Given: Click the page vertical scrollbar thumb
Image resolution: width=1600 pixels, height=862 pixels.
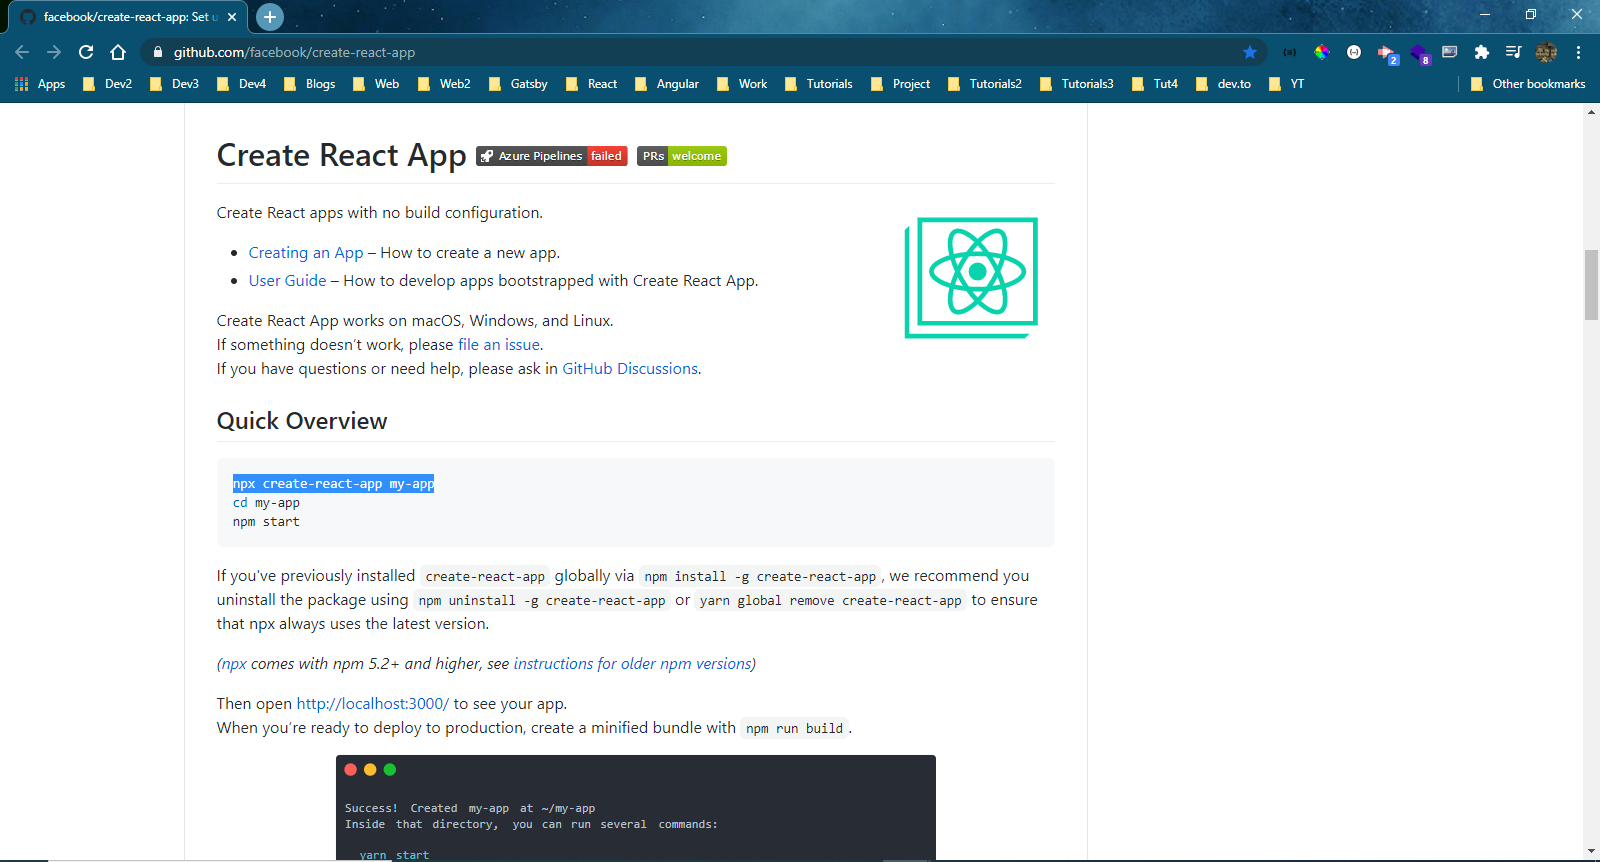Looking at the screenshot, I should (1591, 285).
